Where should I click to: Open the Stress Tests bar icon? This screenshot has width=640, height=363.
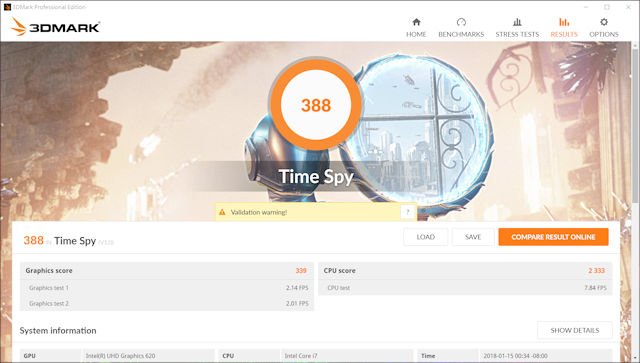pos(517,22)
